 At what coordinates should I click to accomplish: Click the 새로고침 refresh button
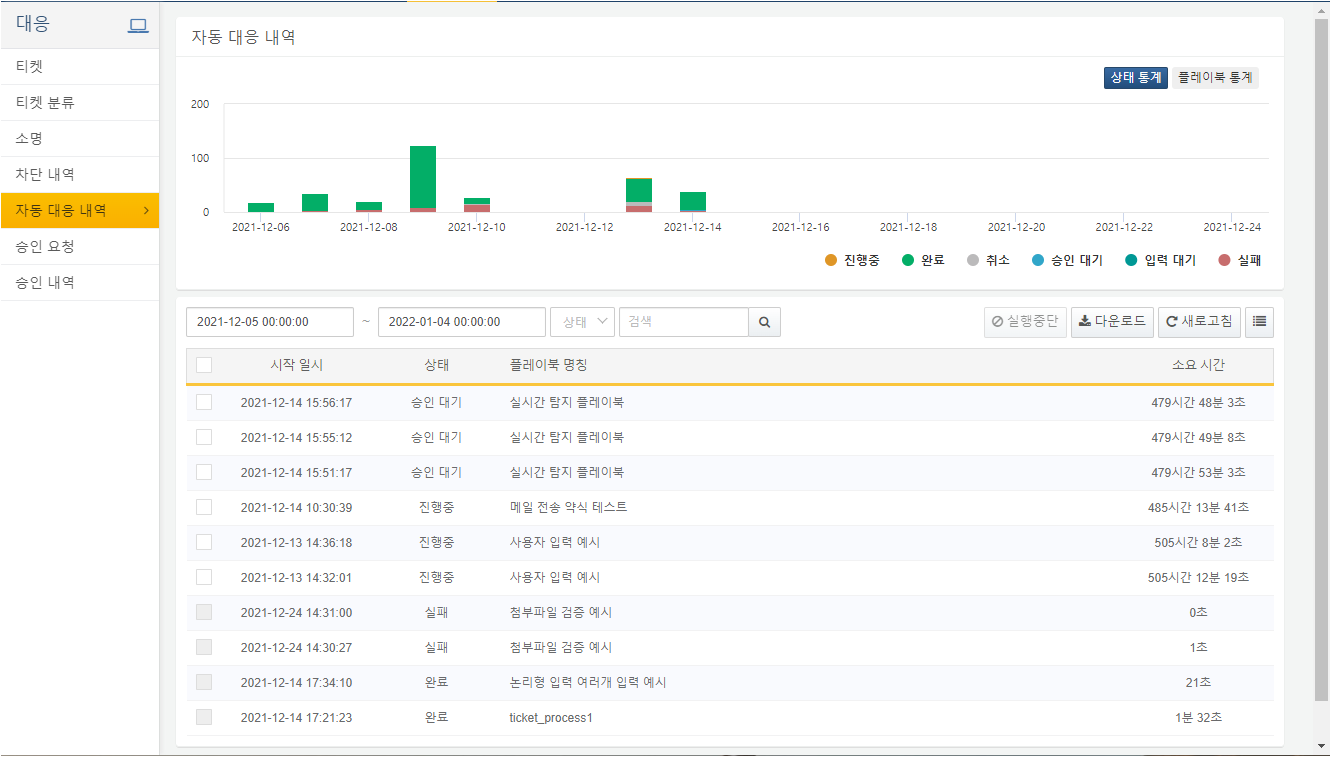[x=1199, y=322]
